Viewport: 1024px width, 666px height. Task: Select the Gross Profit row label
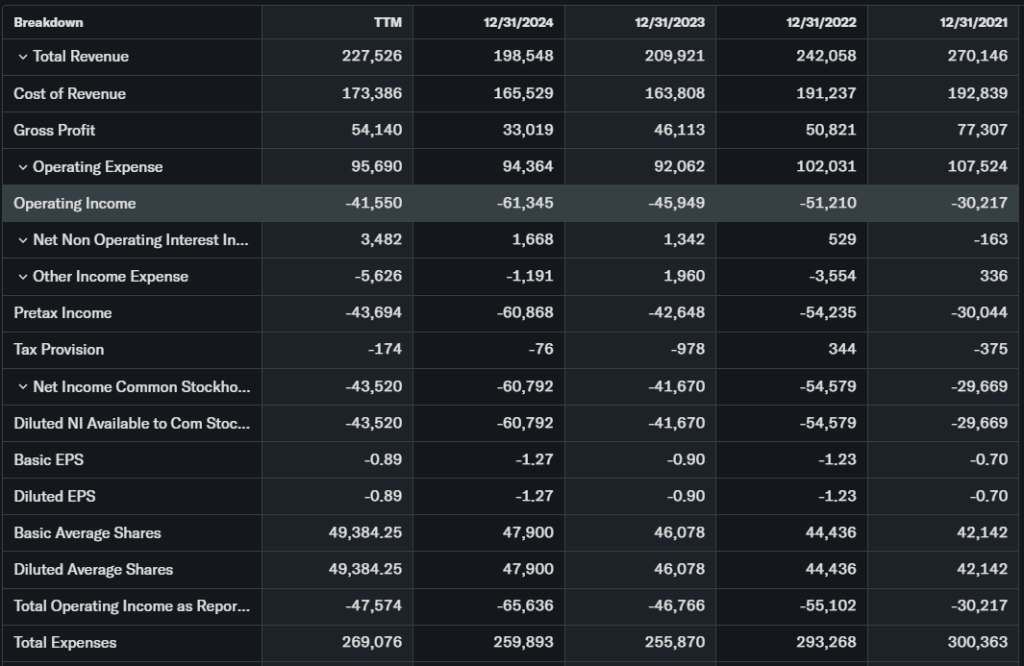tap(54, 130)
